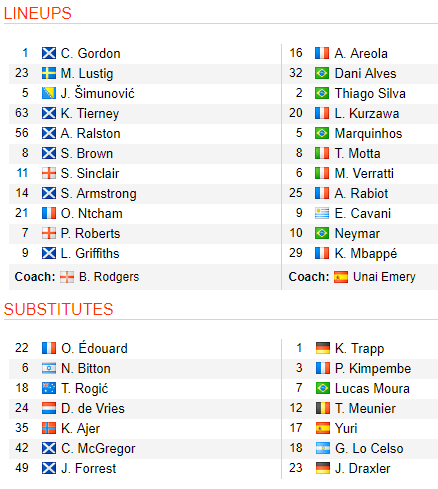The image size is (438, 489).
Task: Click M. Verratti's name
Action: click(364, 173)
